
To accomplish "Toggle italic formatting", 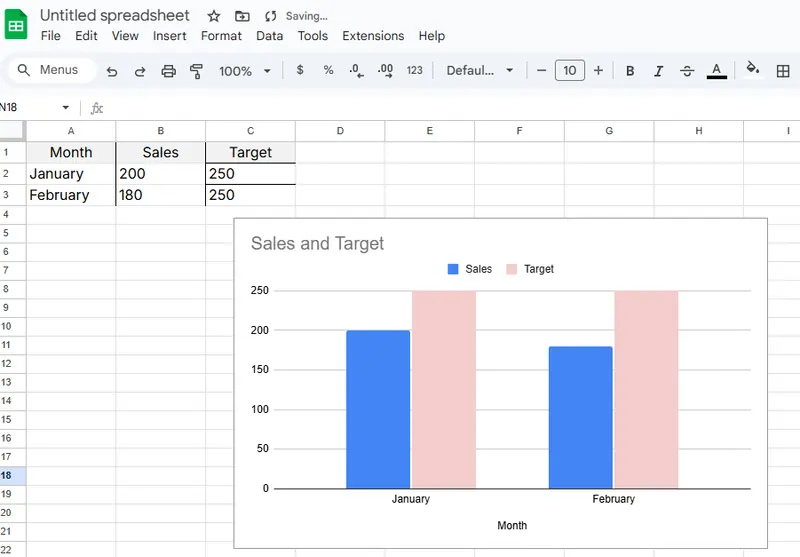I will [x=658, y=71].
